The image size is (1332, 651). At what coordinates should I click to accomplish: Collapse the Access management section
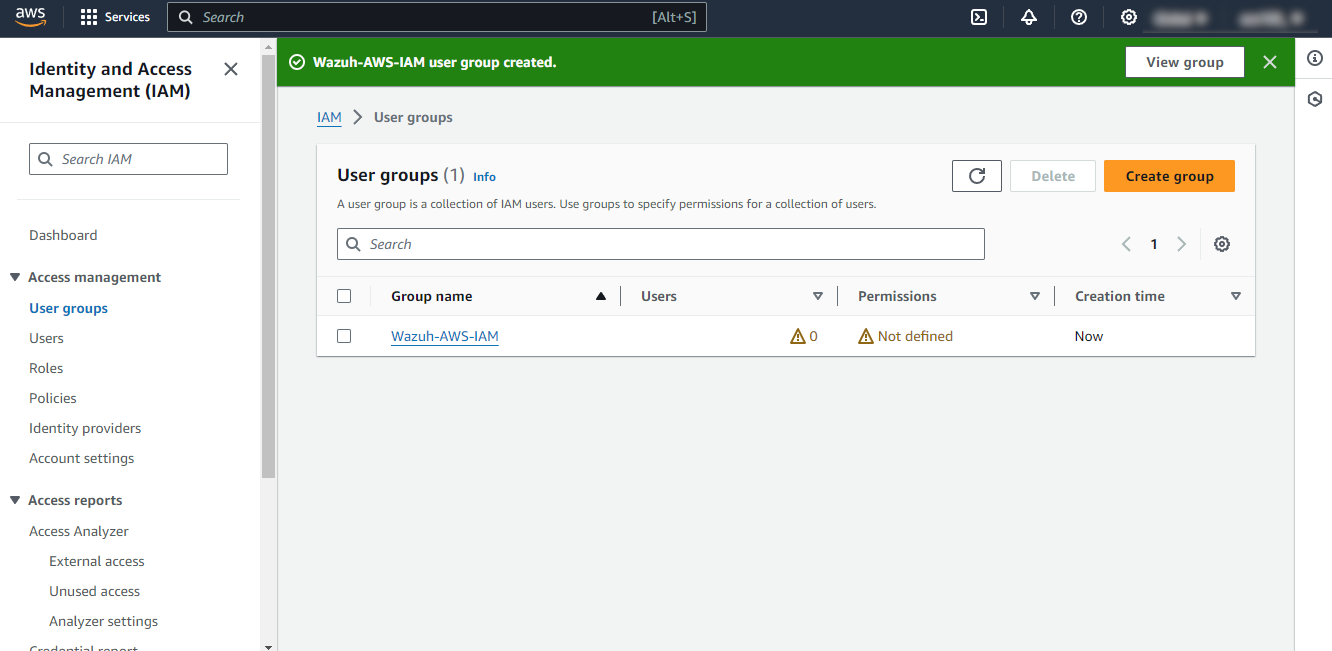click(x=15, y=277)
